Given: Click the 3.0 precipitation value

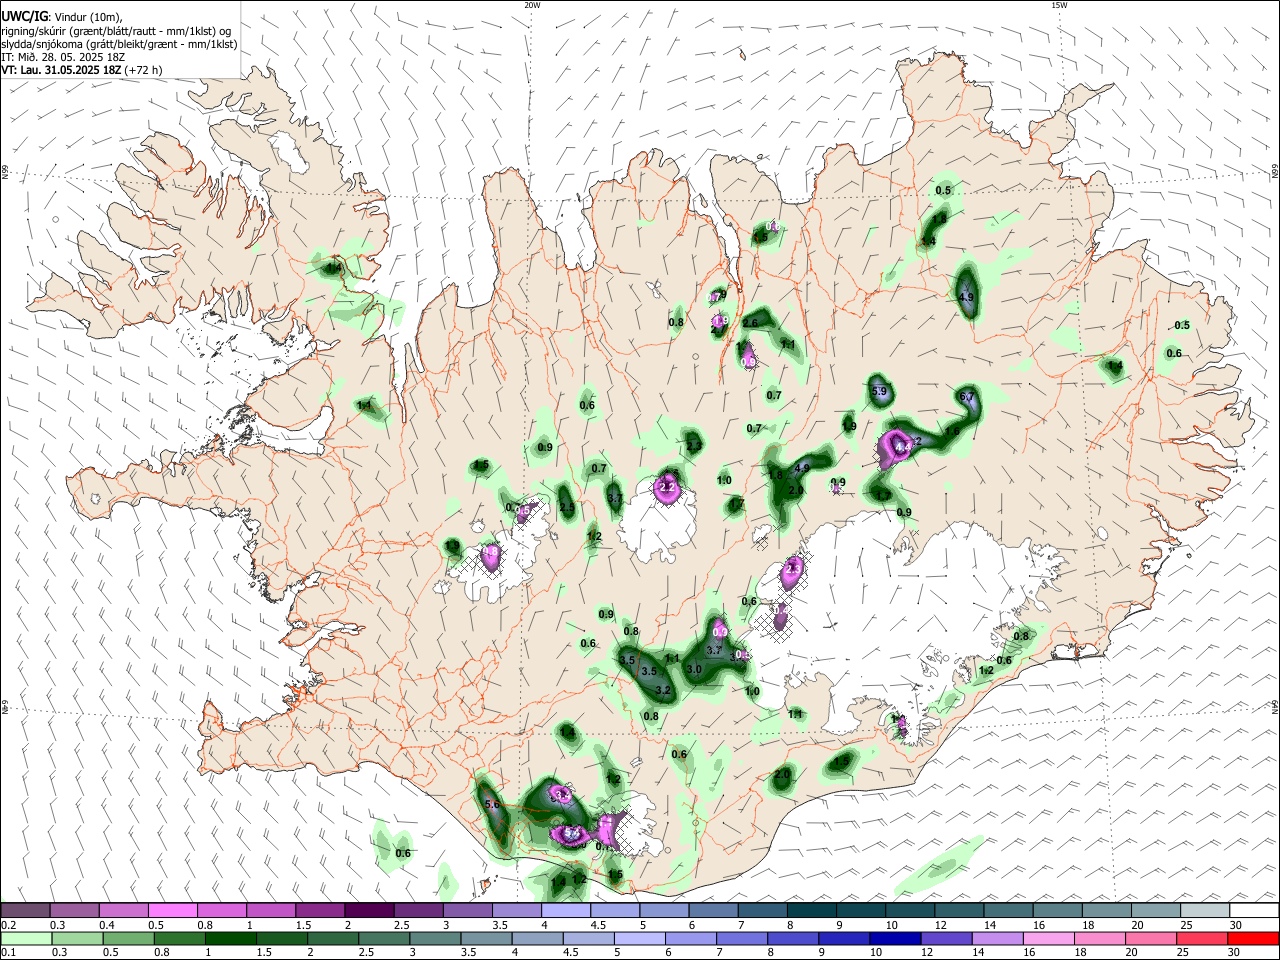Looking at the screenshot, I should (x=694, y=669).
